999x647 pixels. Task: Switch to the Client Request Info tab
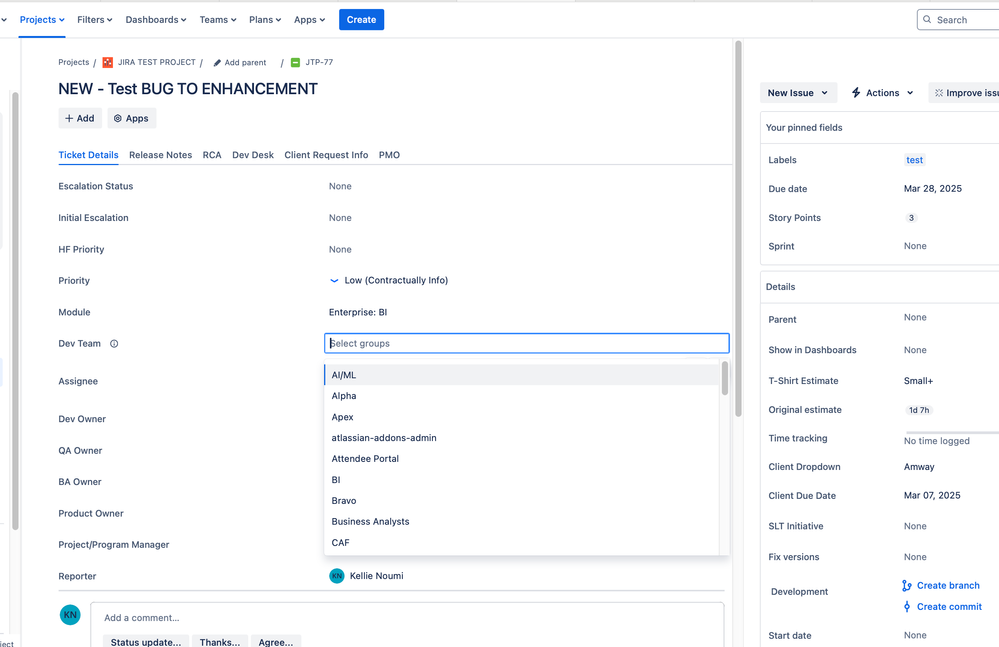[326, 155]
